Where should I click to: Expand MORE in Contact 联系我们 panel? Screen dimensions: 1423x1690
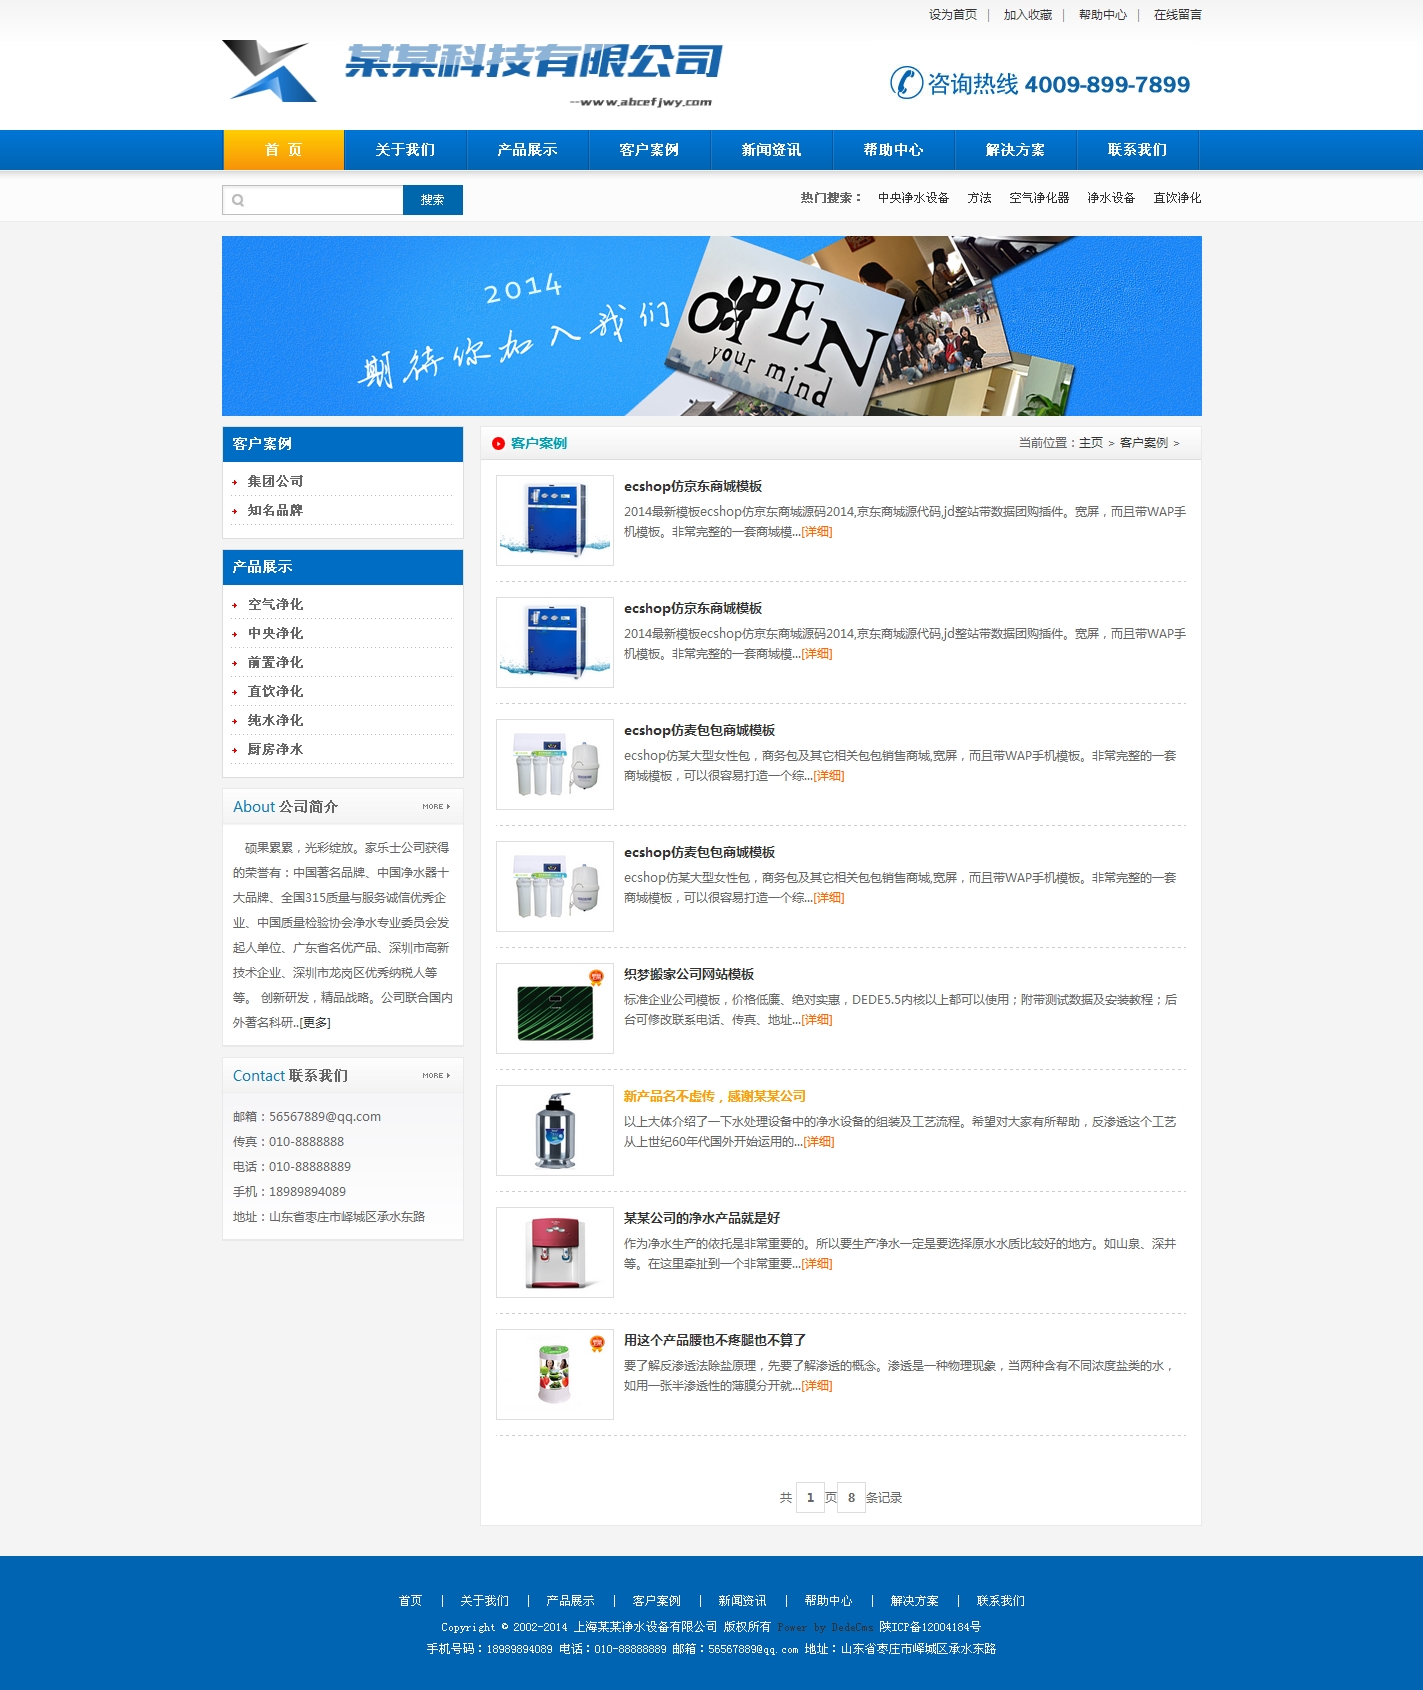tap(436, 1075)
